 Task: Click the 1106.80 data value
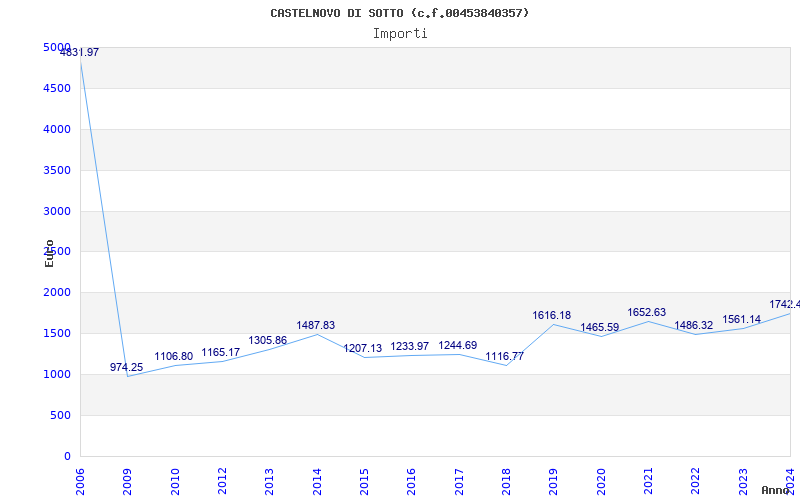coord(173,357)
